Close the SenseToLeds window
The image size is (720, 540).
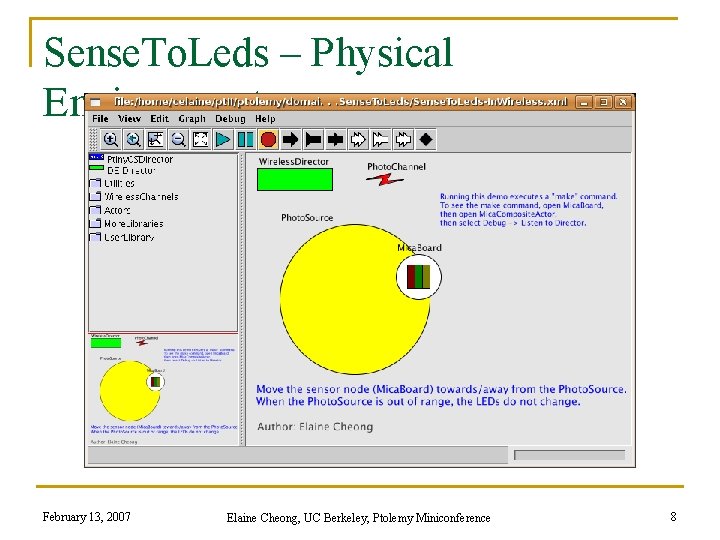click(x=623, y=102)
